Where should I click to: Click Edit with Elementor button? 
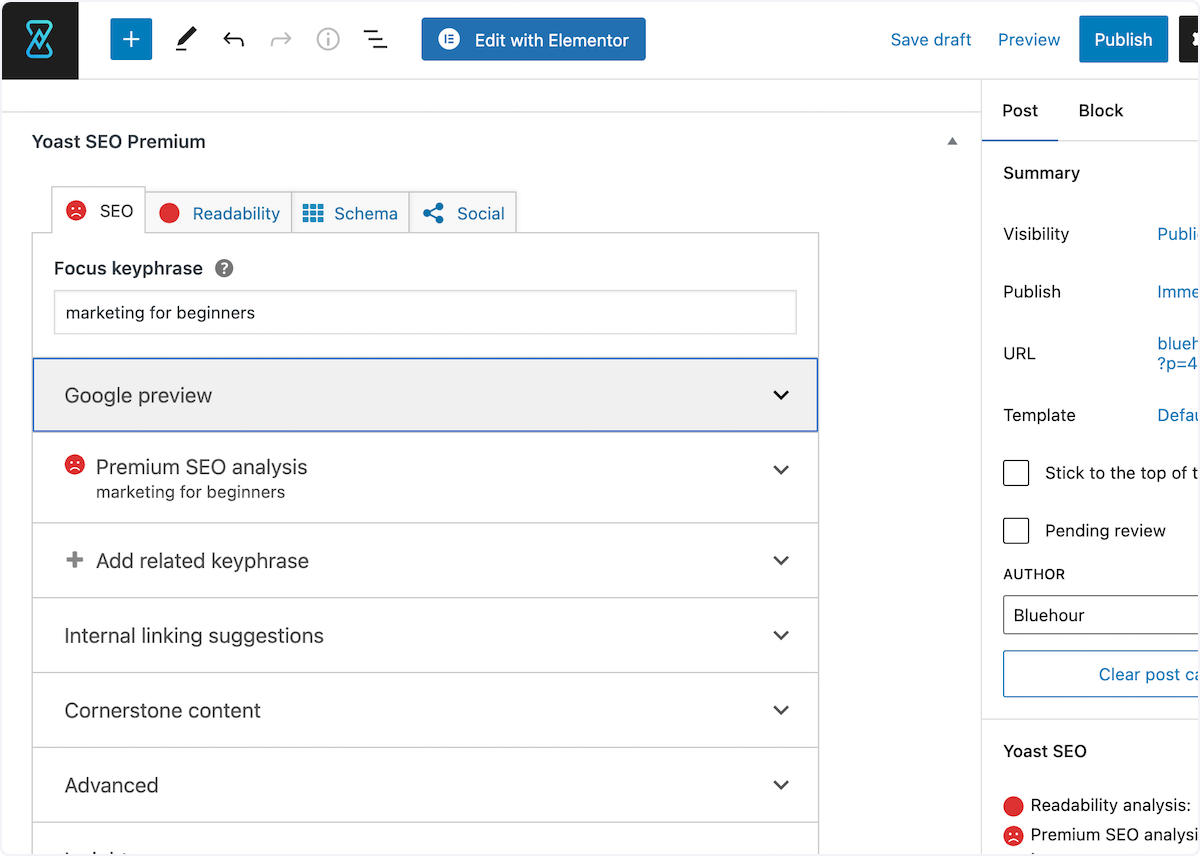tap(533, 40)
